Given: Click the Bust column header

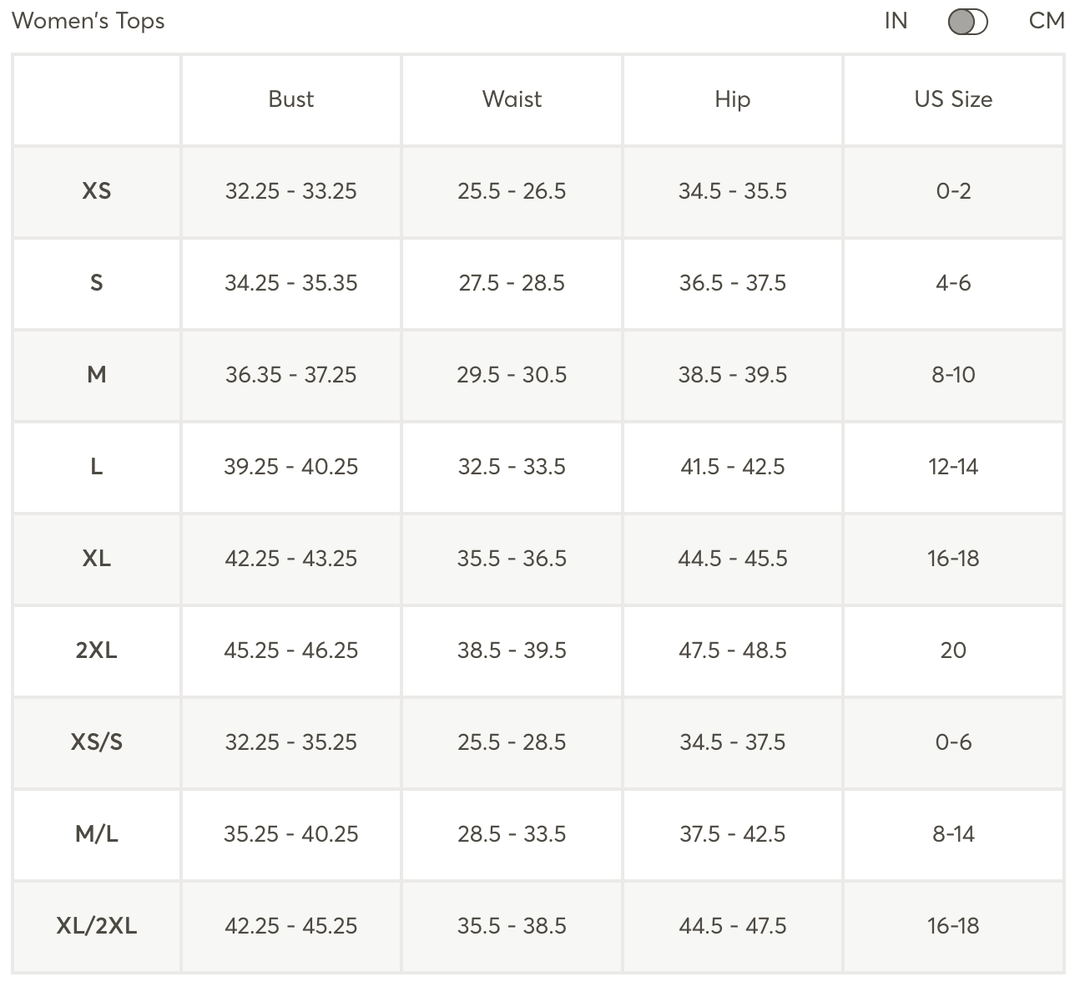Looking at the screenshot, I should [291, 99].
